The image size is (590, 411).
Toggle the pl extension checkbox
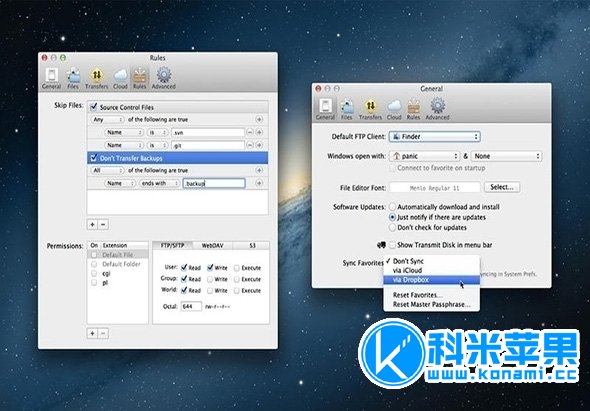(x=94, y=282)
